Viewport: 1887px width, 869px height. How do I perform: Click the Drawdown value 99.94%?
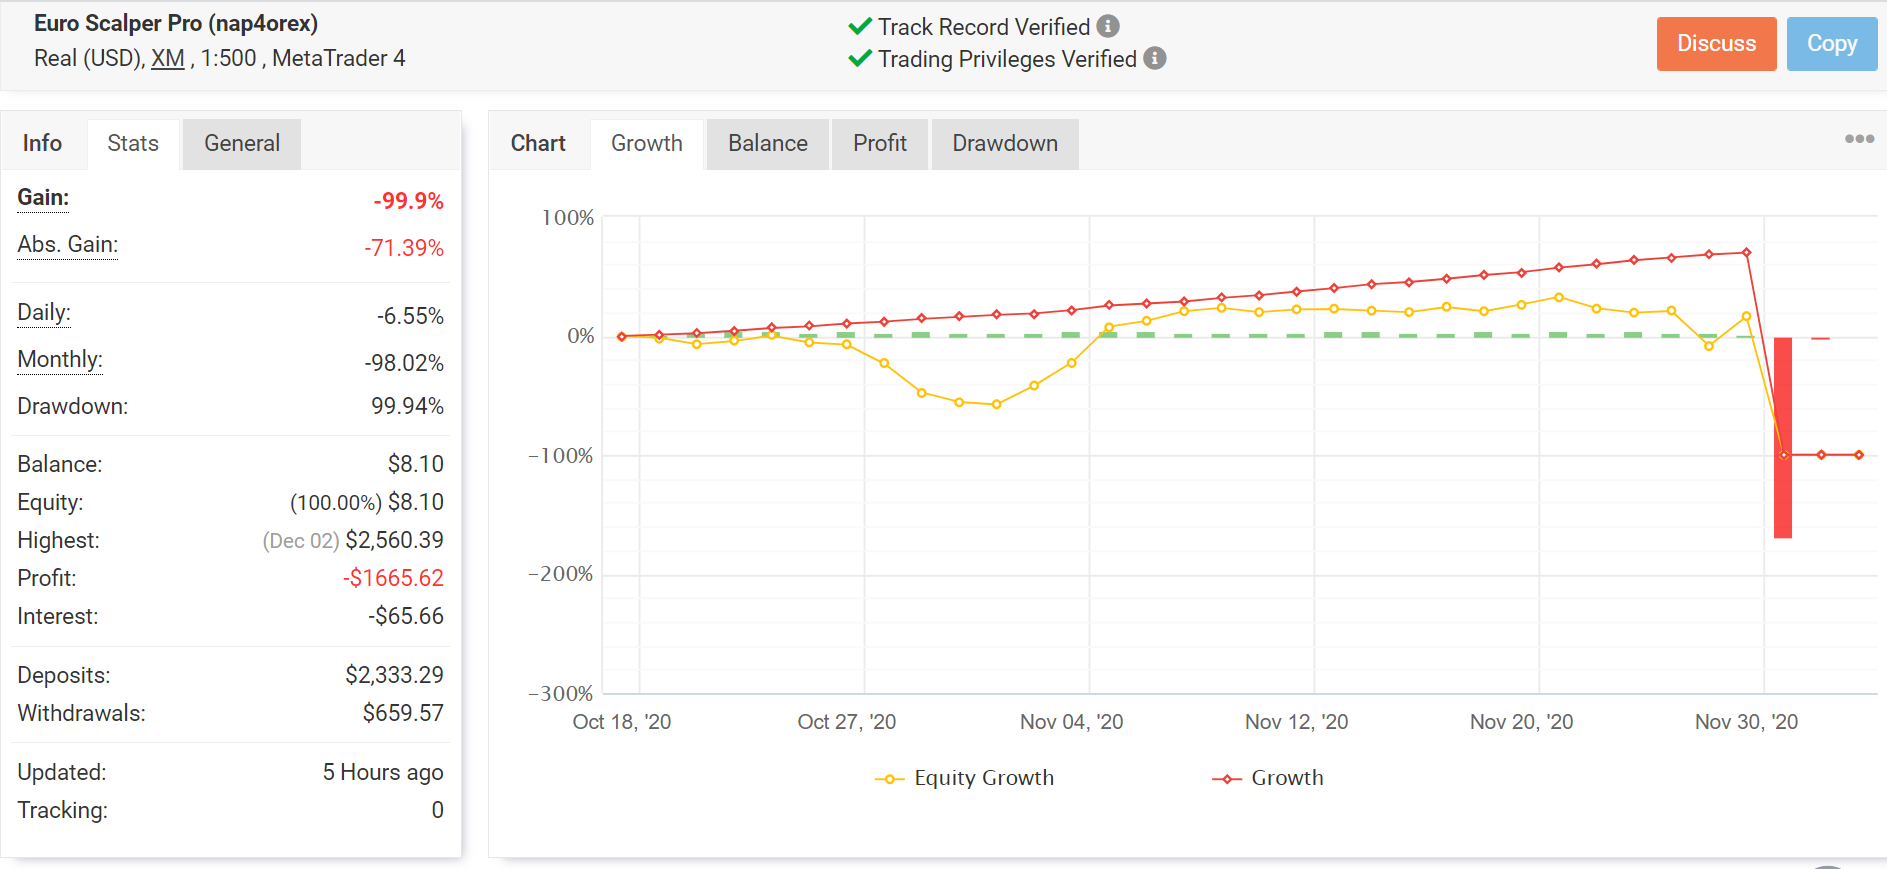point(407,406)
